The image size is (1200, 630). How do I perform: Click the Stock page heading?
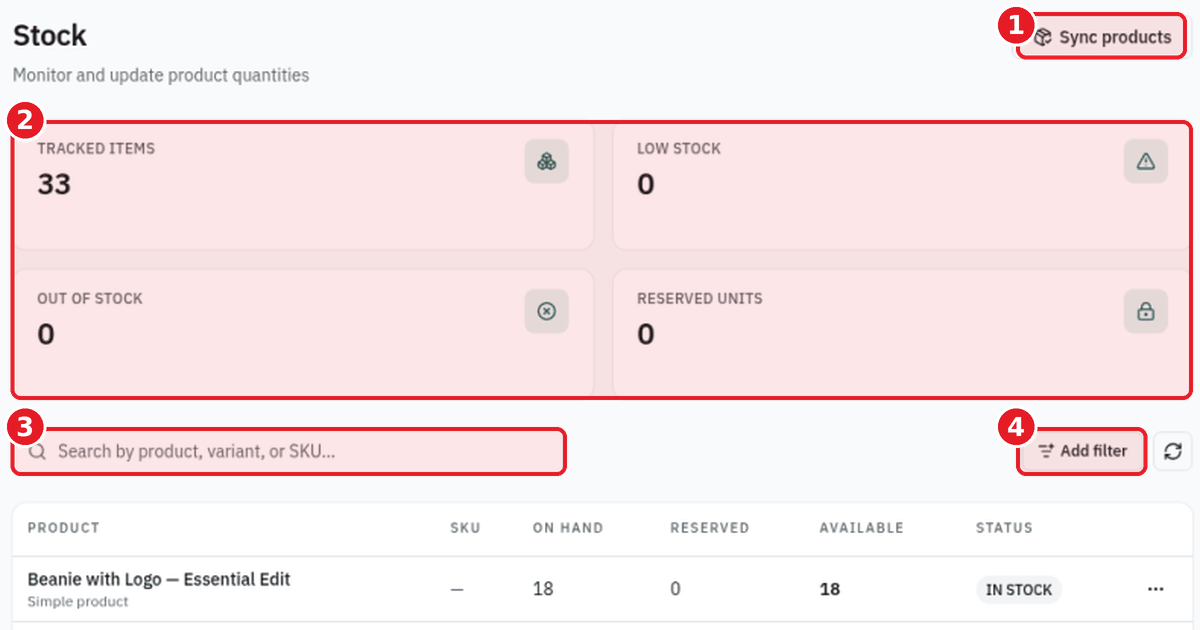[x=50, y=36]
